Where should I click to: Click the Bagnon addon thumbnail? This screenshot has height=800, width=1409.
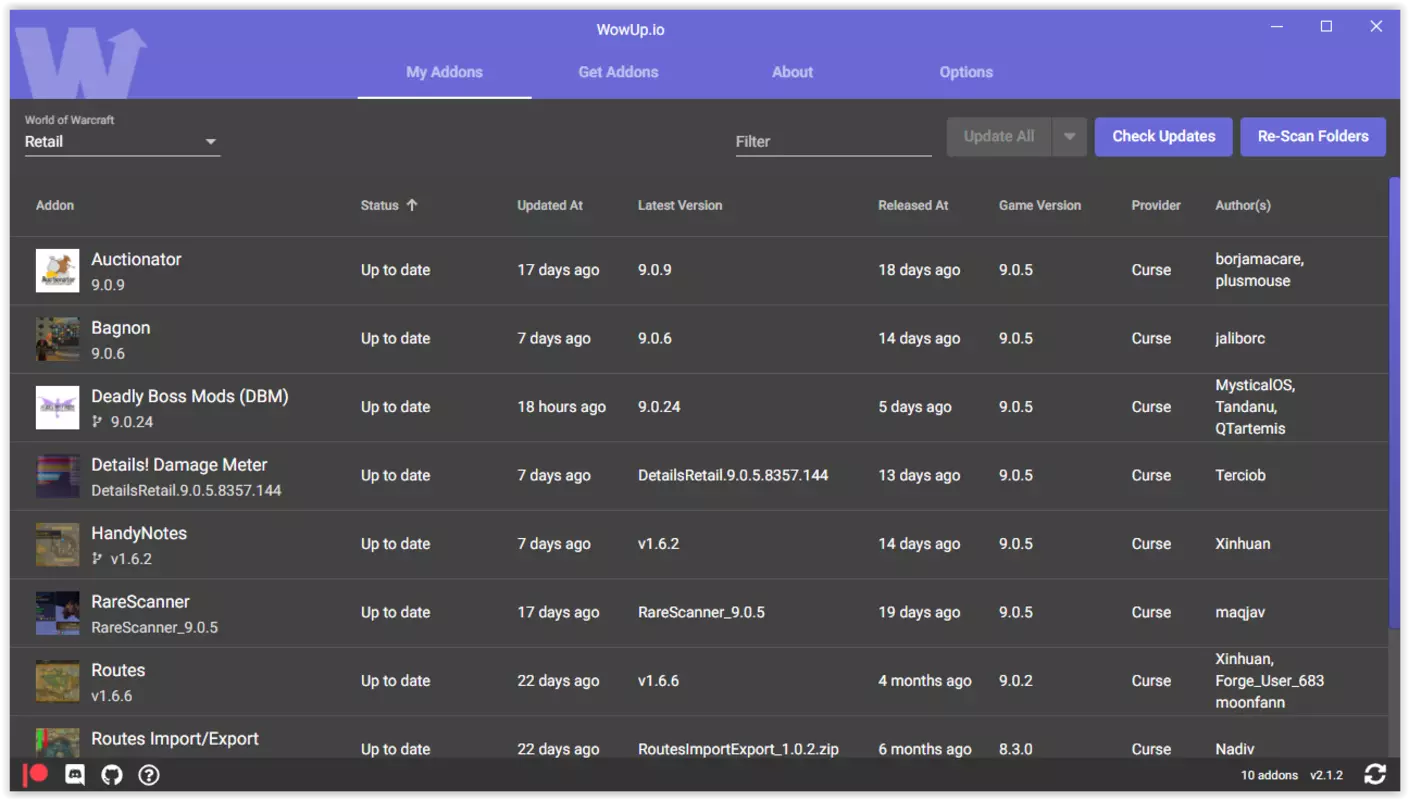(x=57, y=339)
